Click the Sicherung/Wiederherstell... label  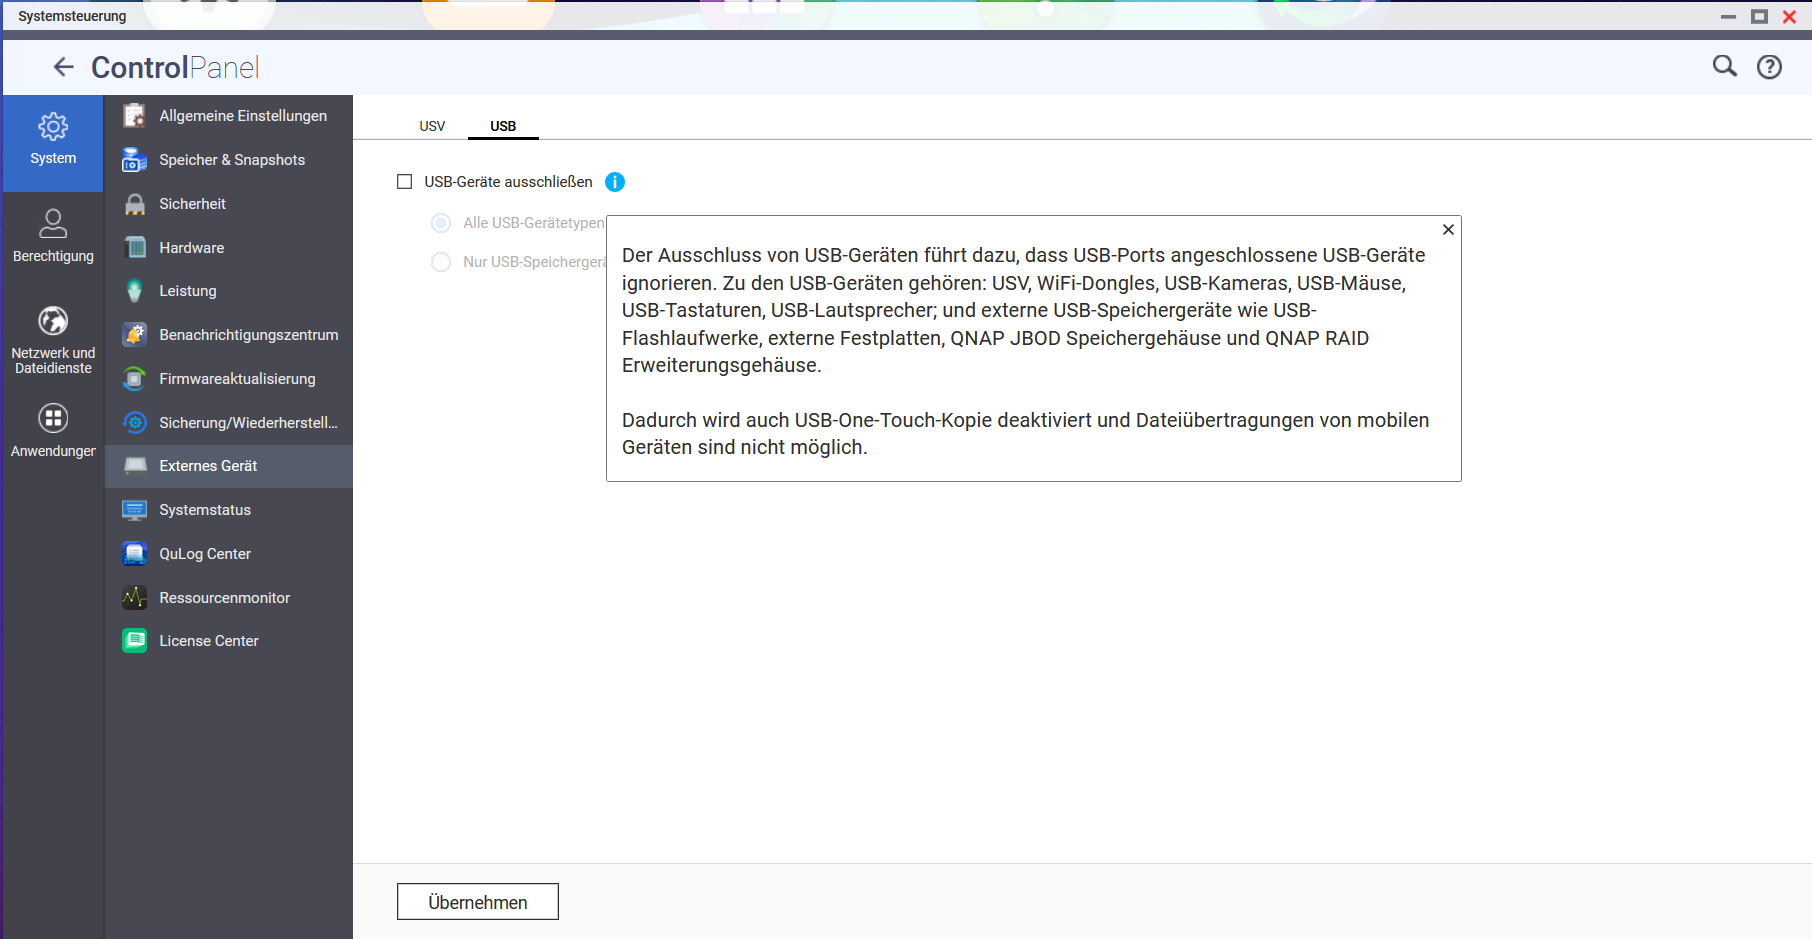[248, 423]
